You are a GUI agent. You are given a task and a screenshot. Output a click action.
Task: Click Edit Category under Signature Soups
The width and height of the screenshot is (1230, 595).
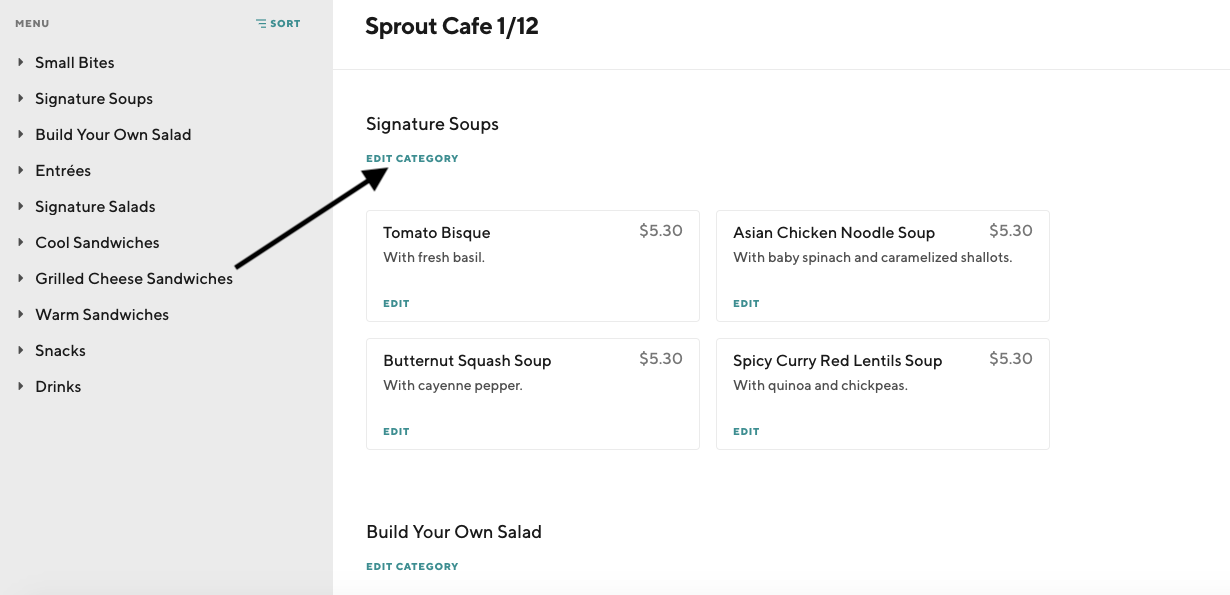tap(412, 159)
